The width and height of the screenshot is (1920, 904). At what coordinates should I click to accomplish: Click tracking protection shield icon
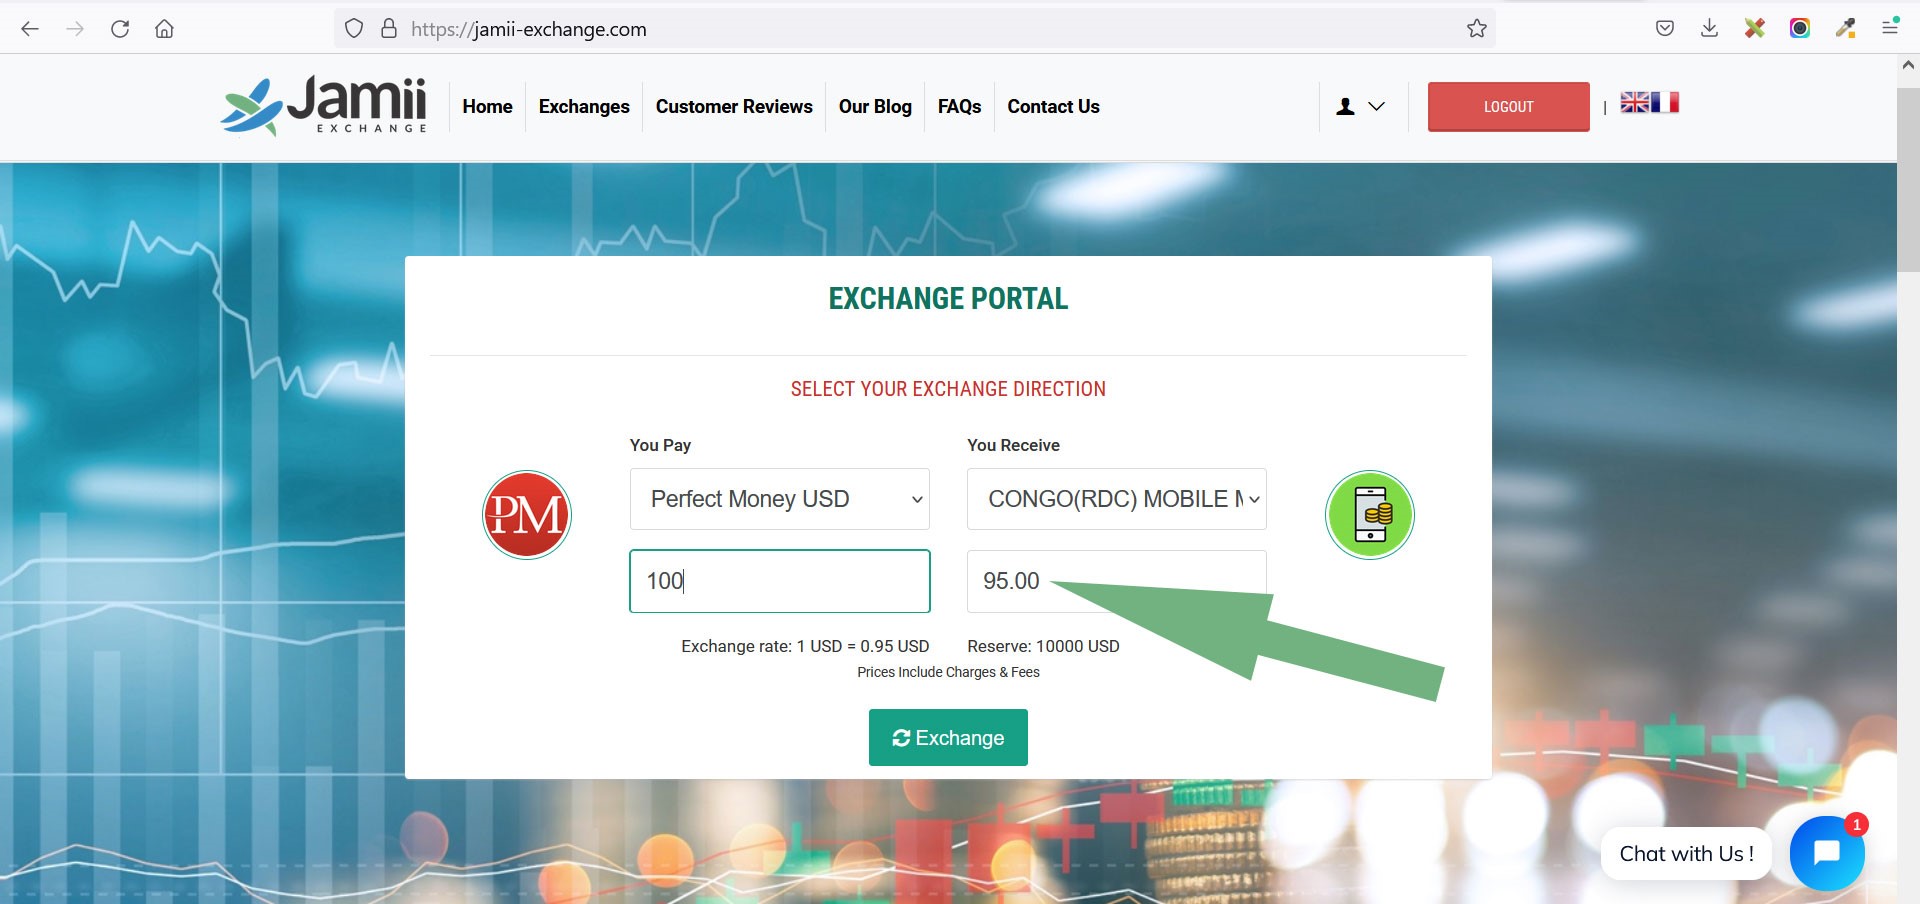[x=354, y=29]
